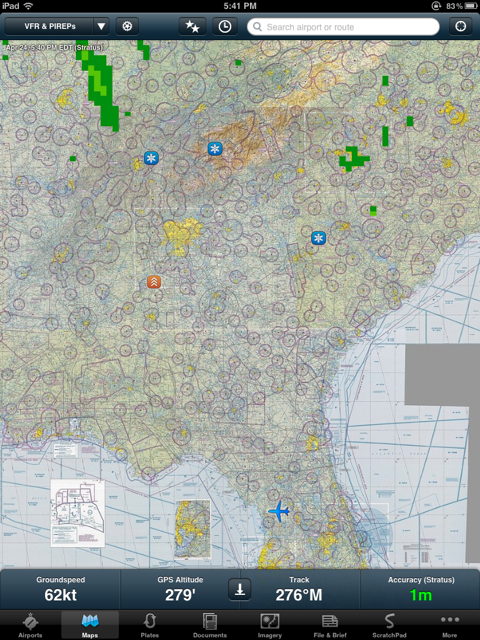Tap the weather timestamp label Apr 24 (Stratus)

(x=54, y=47)
